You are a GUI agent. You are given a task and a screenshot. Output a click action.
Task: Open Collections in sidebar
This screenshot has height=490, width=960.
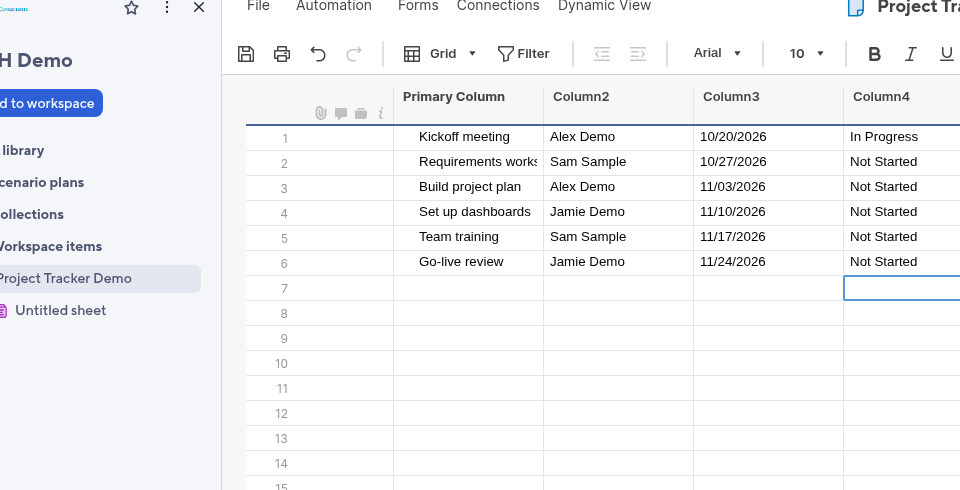[x=32, y=214]
